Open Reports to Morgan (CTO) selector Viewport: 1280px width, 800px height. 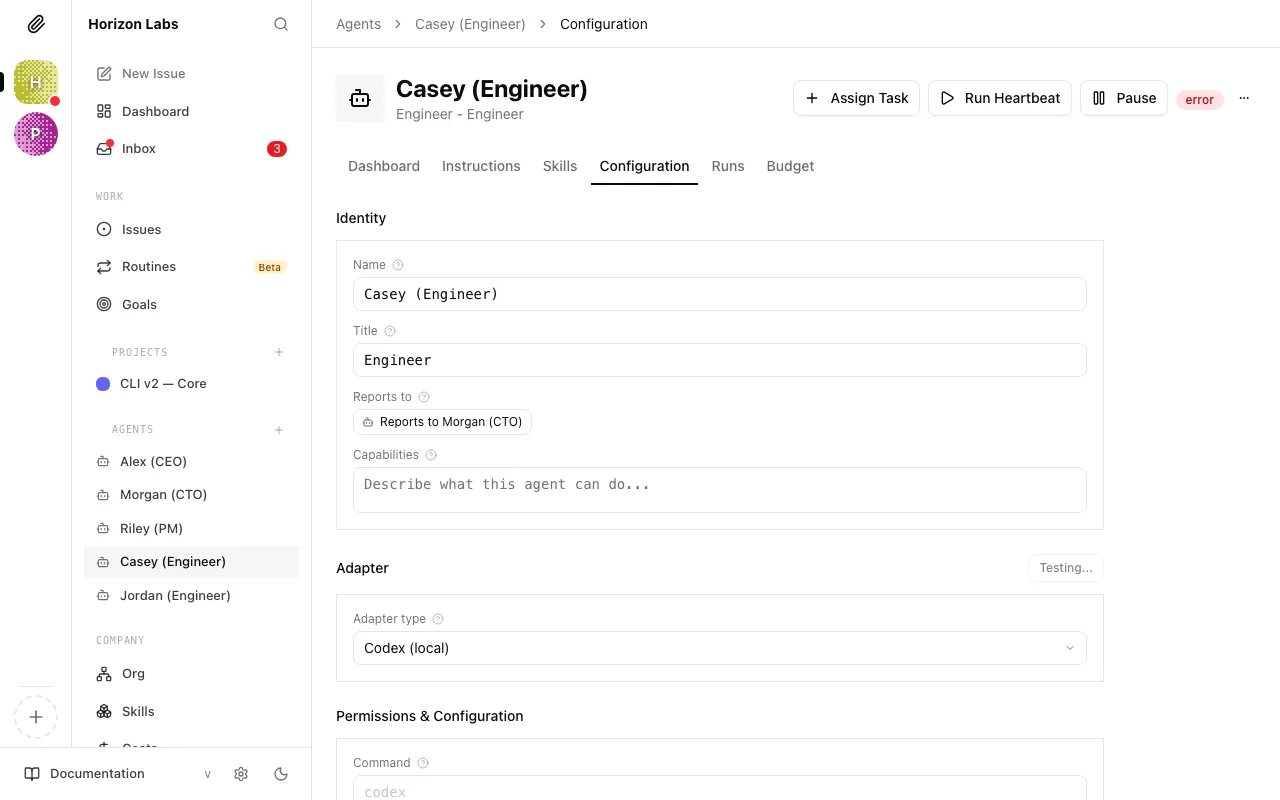pos(442,422)
